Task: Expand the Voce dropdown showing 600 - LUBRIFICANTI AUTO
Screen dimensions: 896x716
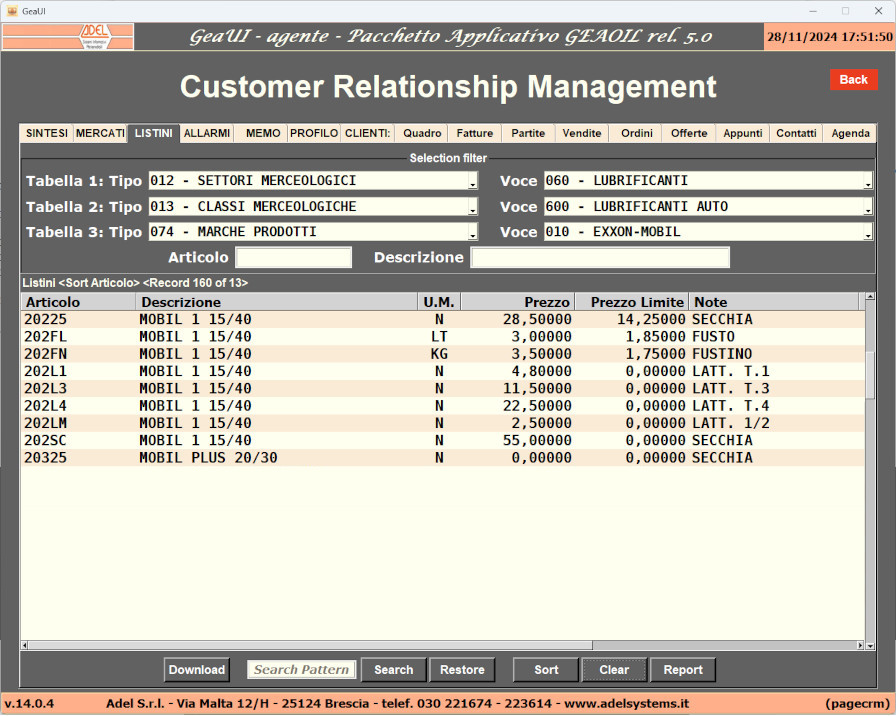Action: [868, 207]
